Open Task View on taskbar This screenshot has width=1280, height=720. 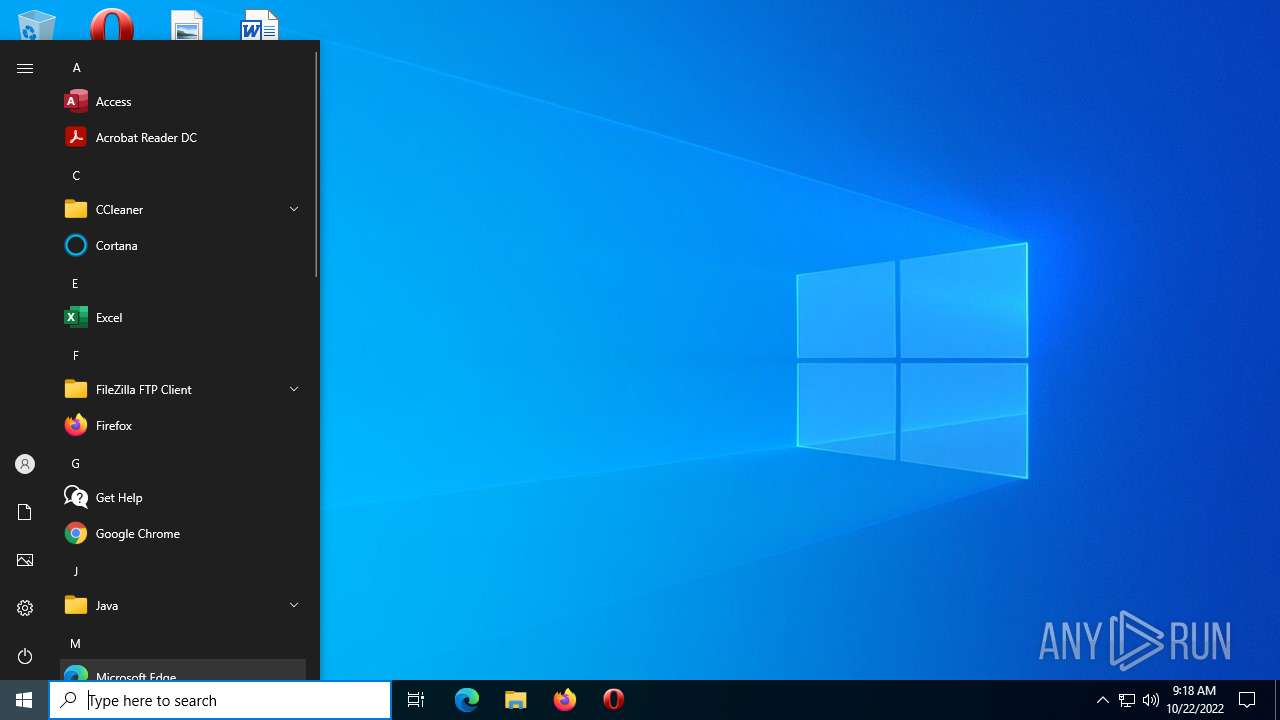point(416,700)
